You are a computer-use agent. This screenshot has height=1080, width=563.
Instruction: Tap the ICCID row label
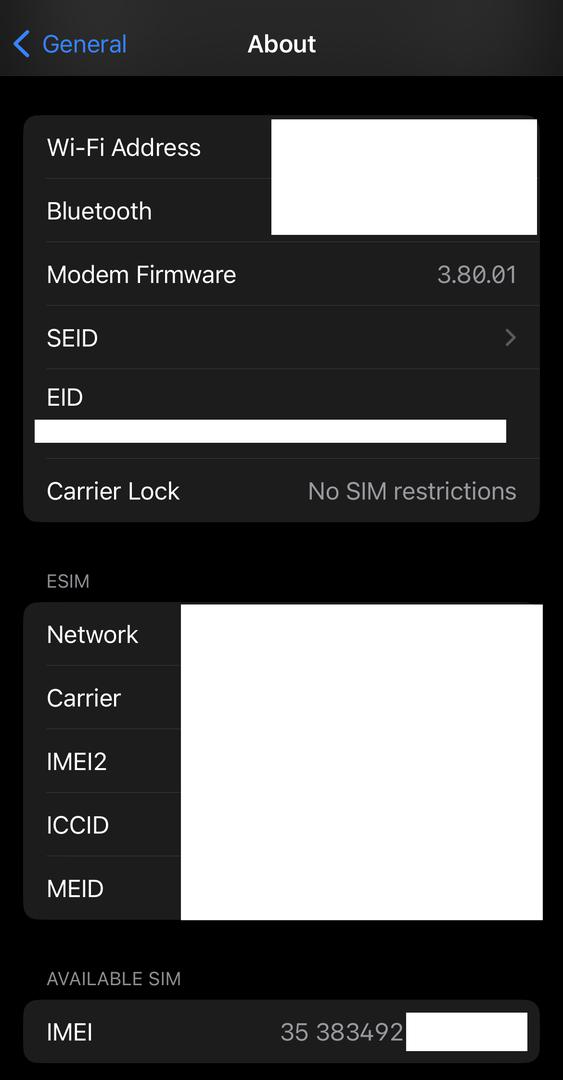click(x=78, y=825)
